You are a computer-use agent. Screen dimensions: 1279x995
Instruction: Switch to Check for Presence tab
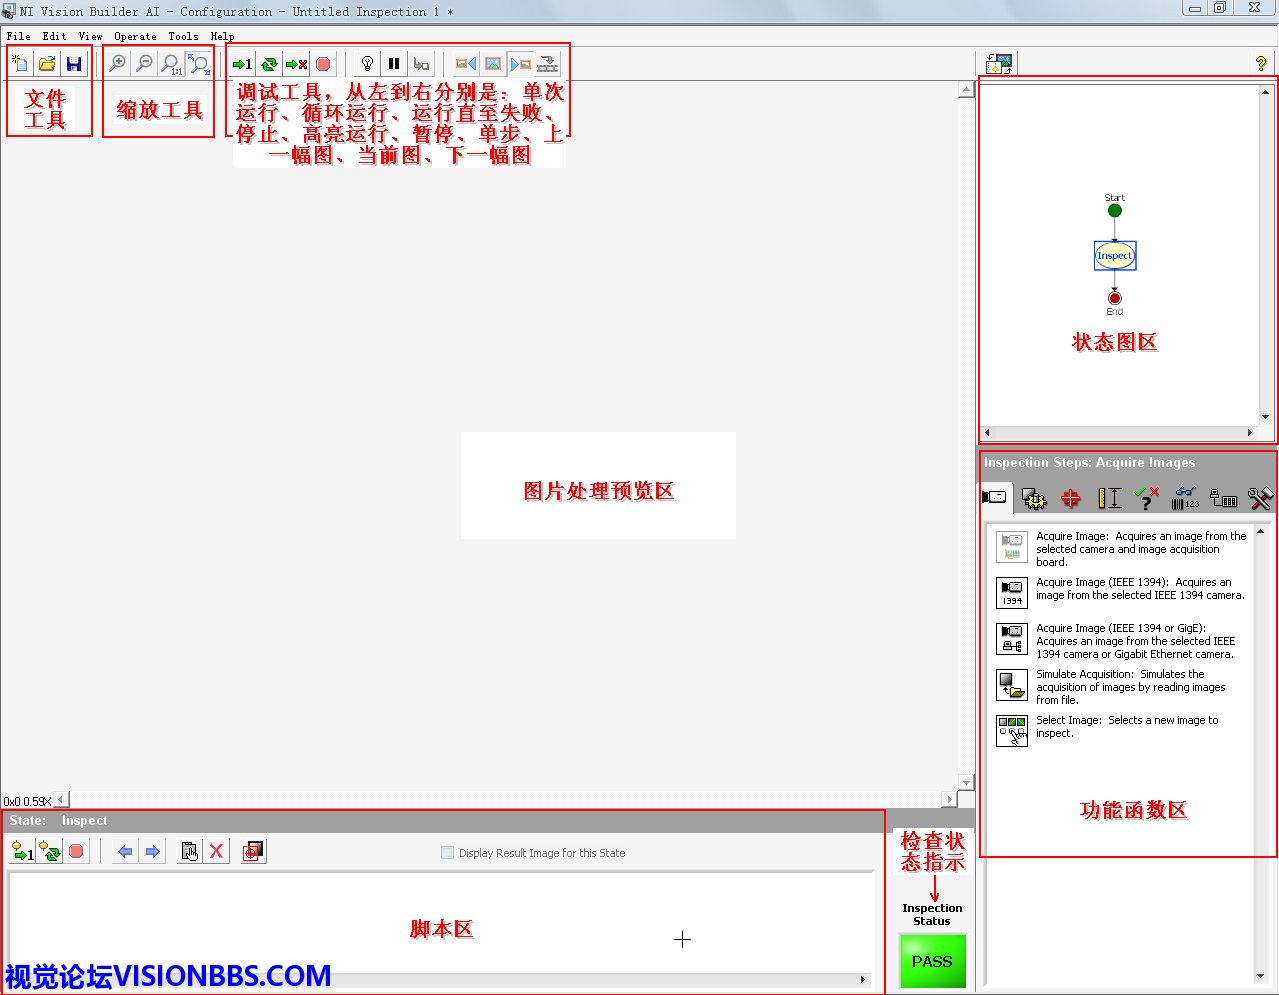coord(1147,498)
